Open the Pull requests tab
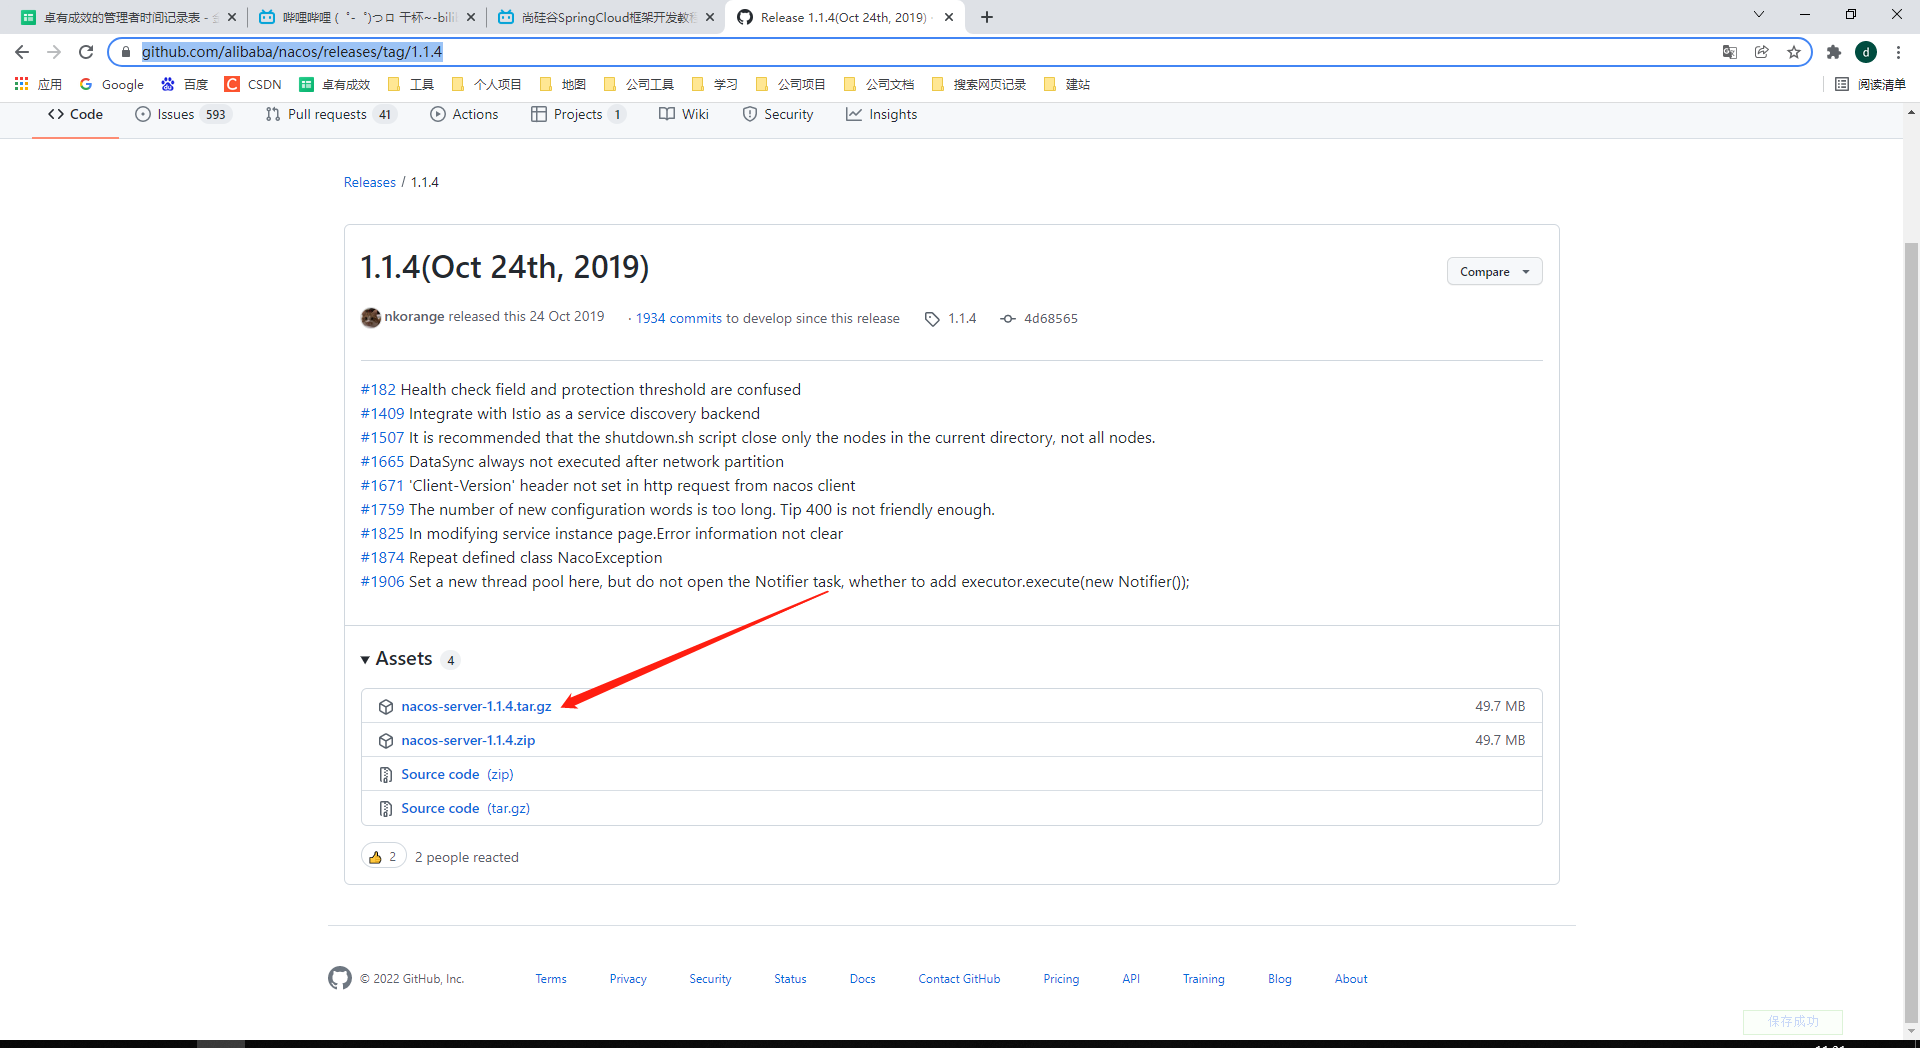Viewport: 1920px width, 1048px height. (x=330, y=115)
